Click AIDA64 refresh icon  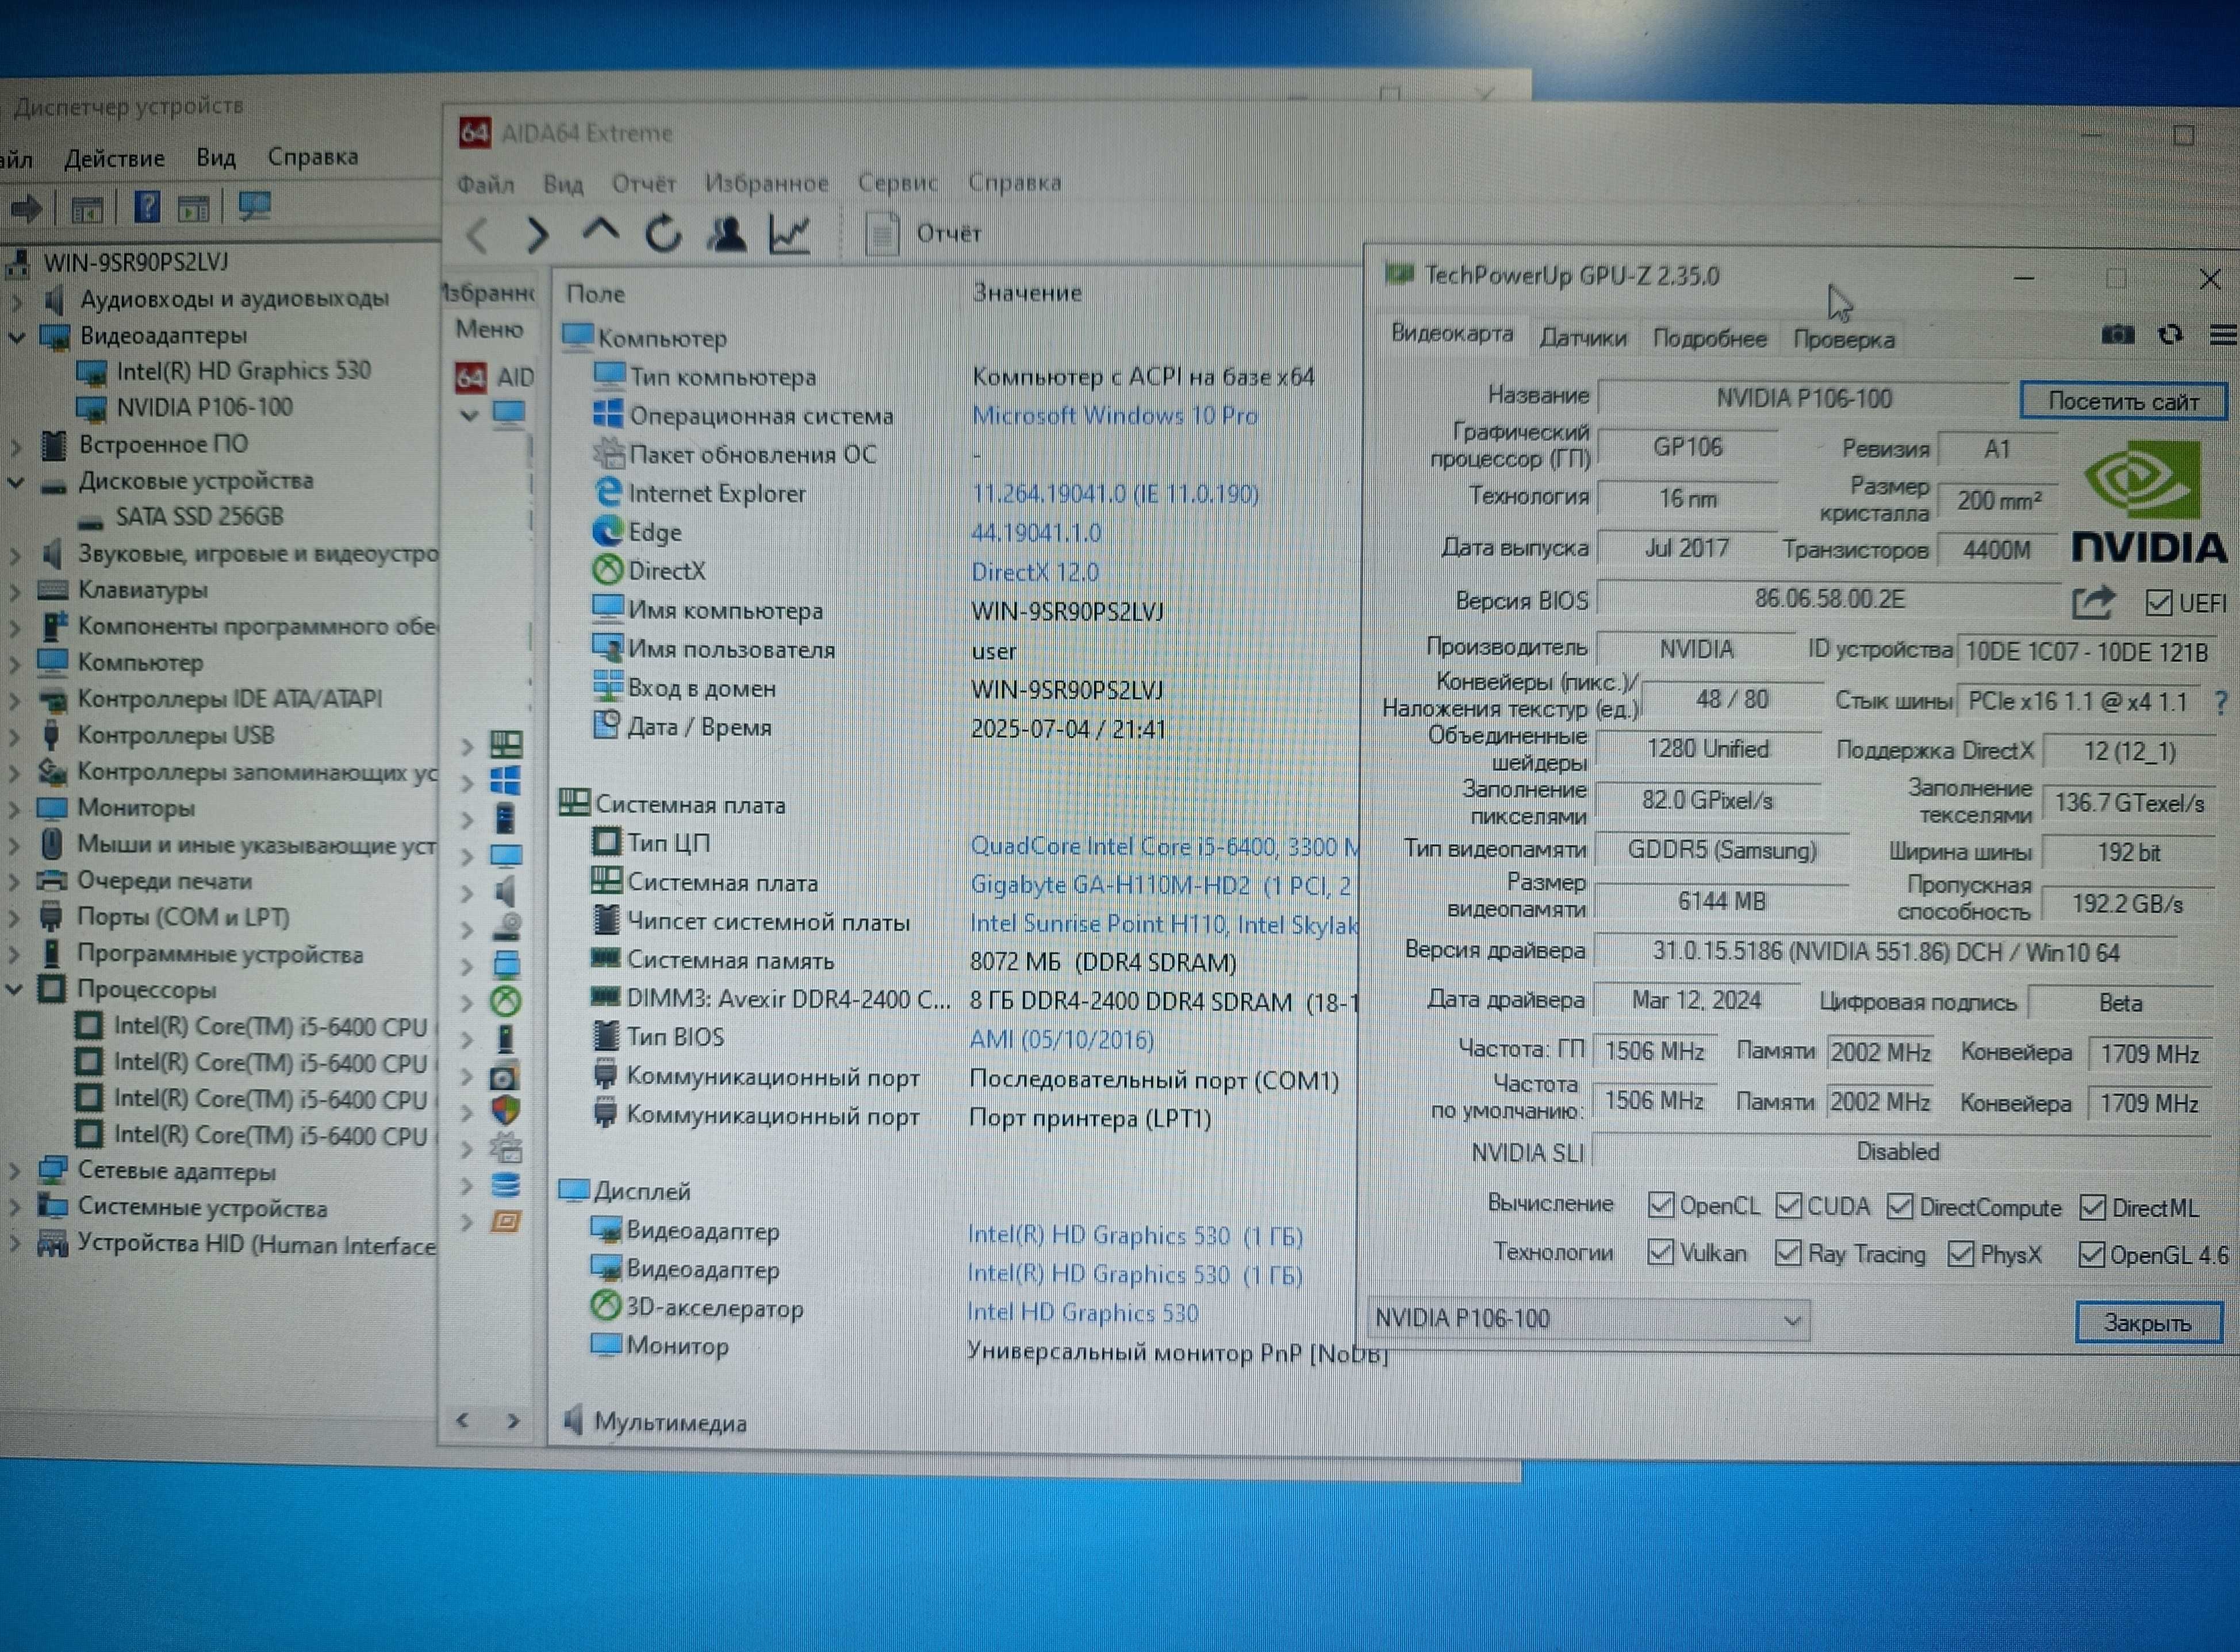click(663, 234)
